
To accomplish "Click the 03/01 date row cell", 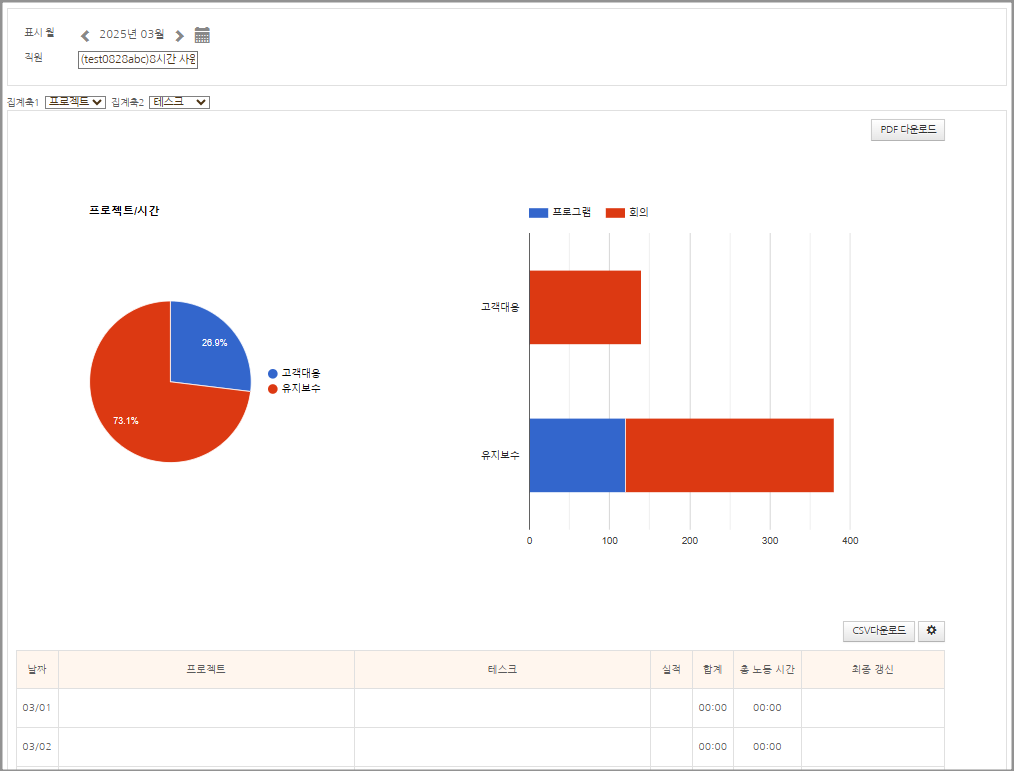I will point(37,708).
